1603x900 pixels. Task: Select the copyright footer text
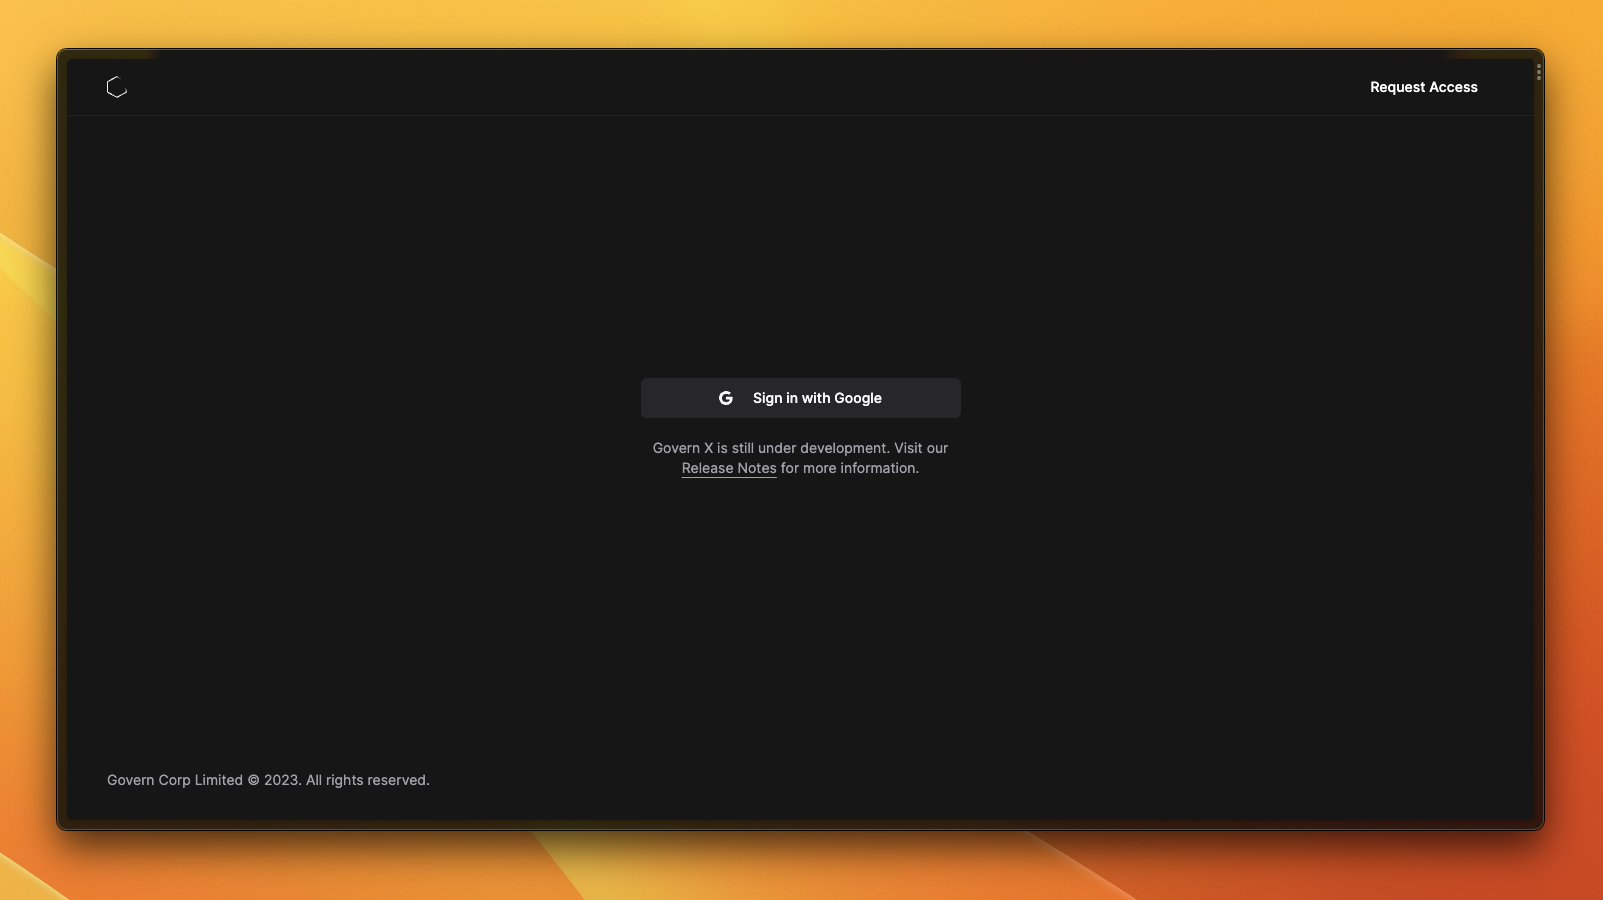coord(268,780)
